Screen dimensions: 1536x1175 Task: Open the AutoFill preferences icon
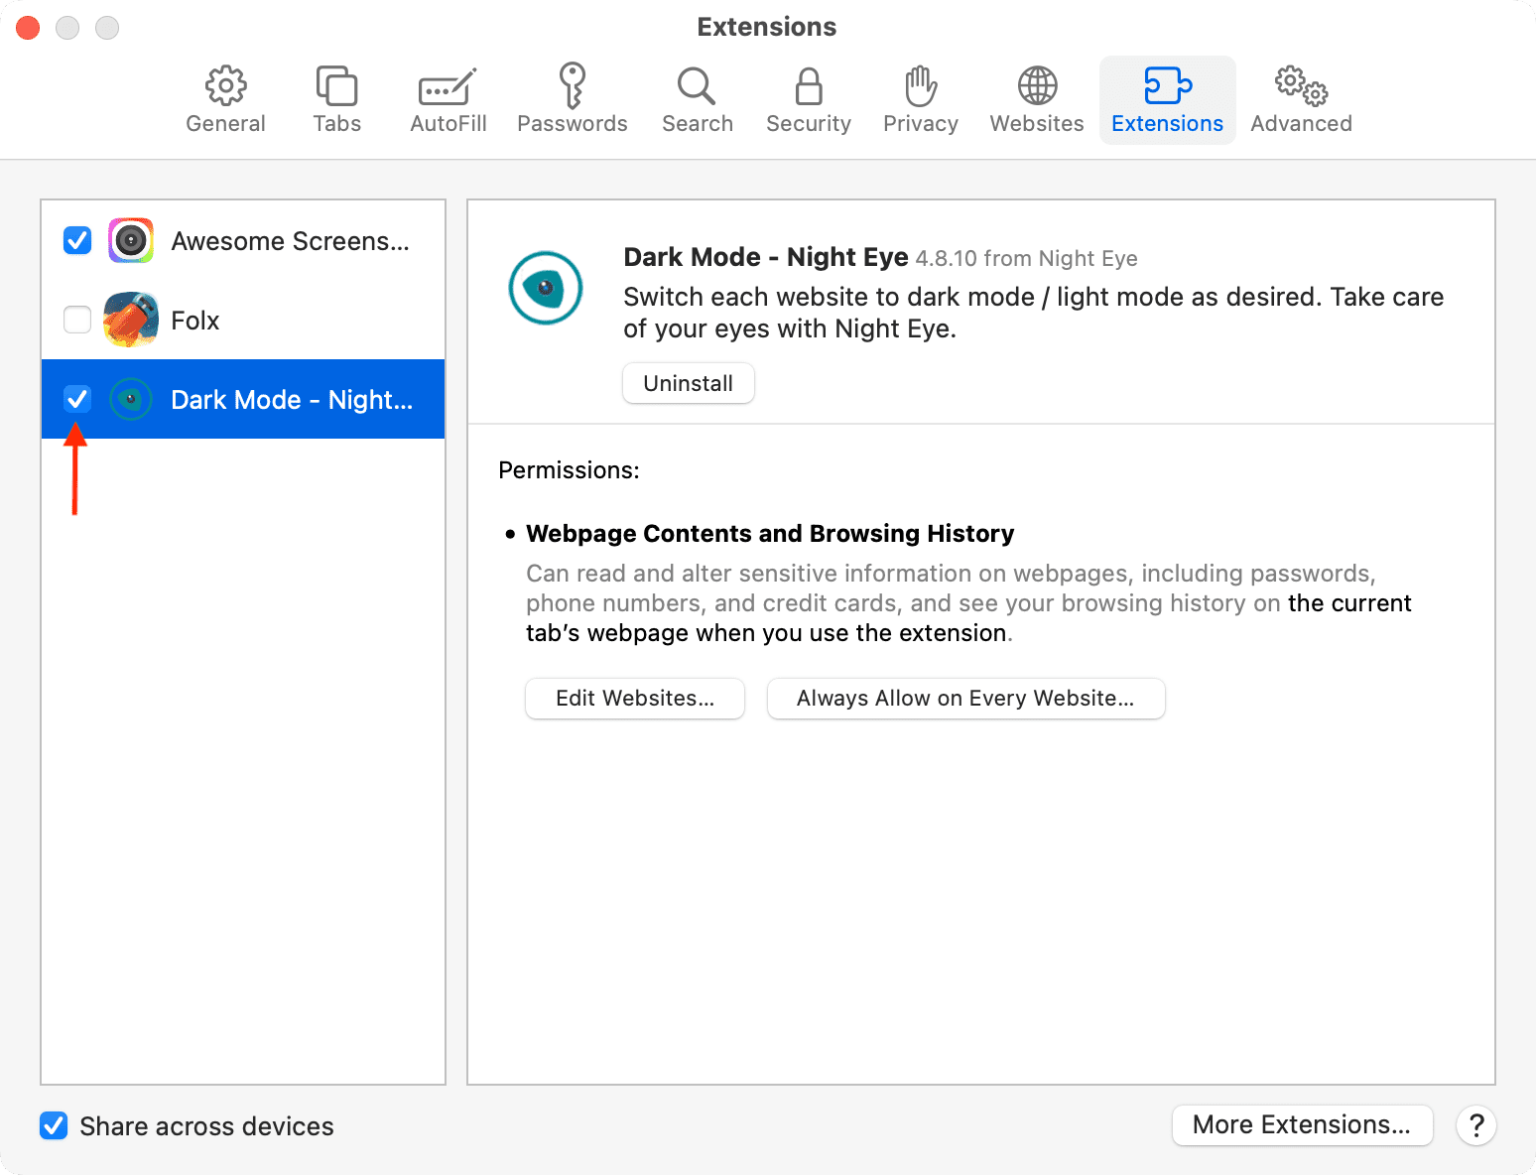tap(447, 87)
